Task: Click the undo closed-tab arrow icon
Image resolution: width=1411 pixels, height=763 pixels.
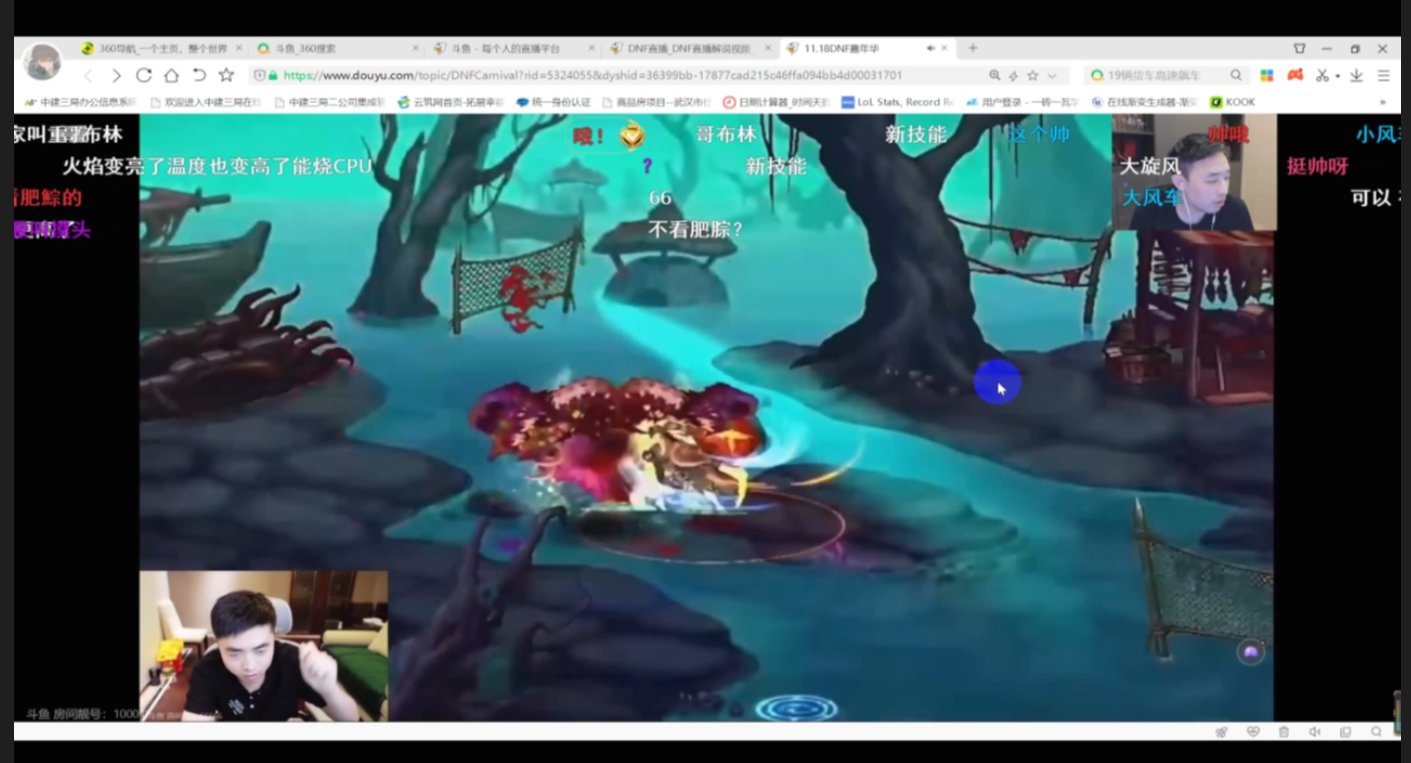Action: click(x=199, y=75)
